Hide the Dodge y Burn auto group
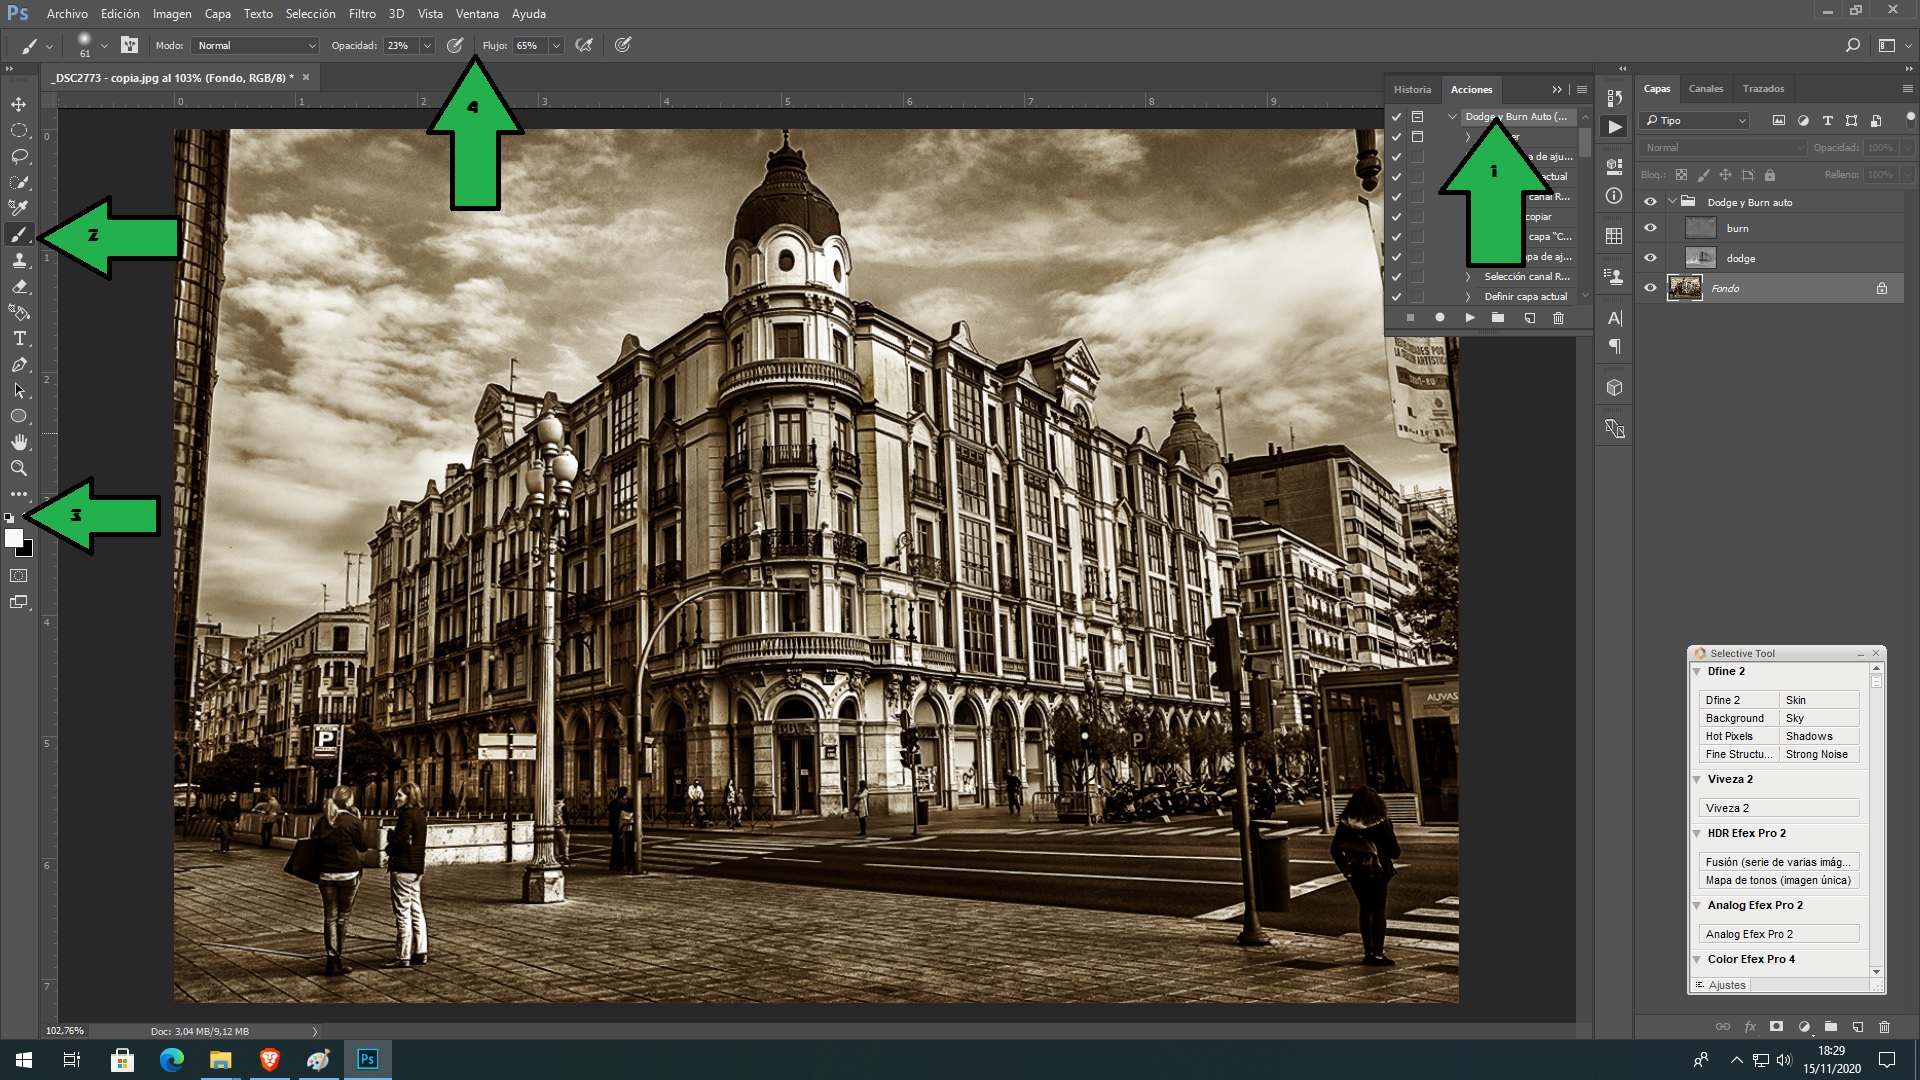This screenshot has height=1080, width=1920. click(1651, 202)
